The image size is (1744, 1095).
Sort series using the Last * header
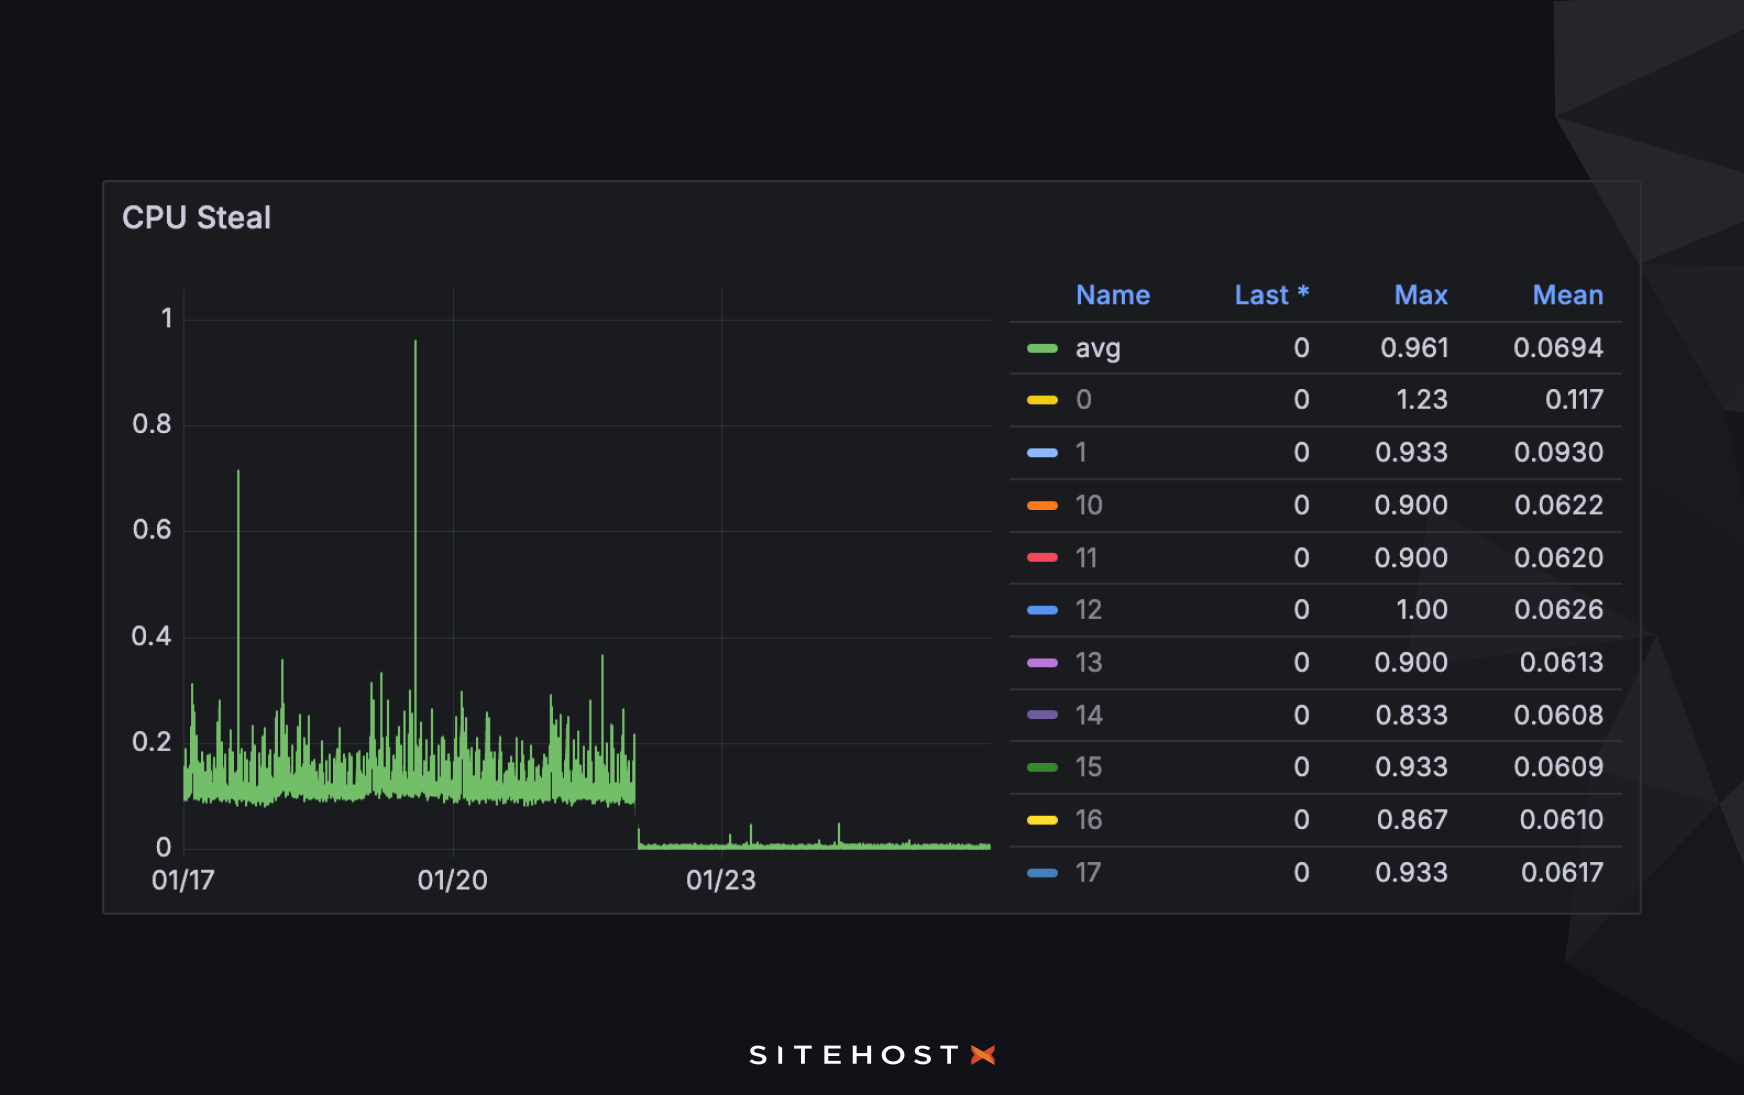[x=1271, y=295]
